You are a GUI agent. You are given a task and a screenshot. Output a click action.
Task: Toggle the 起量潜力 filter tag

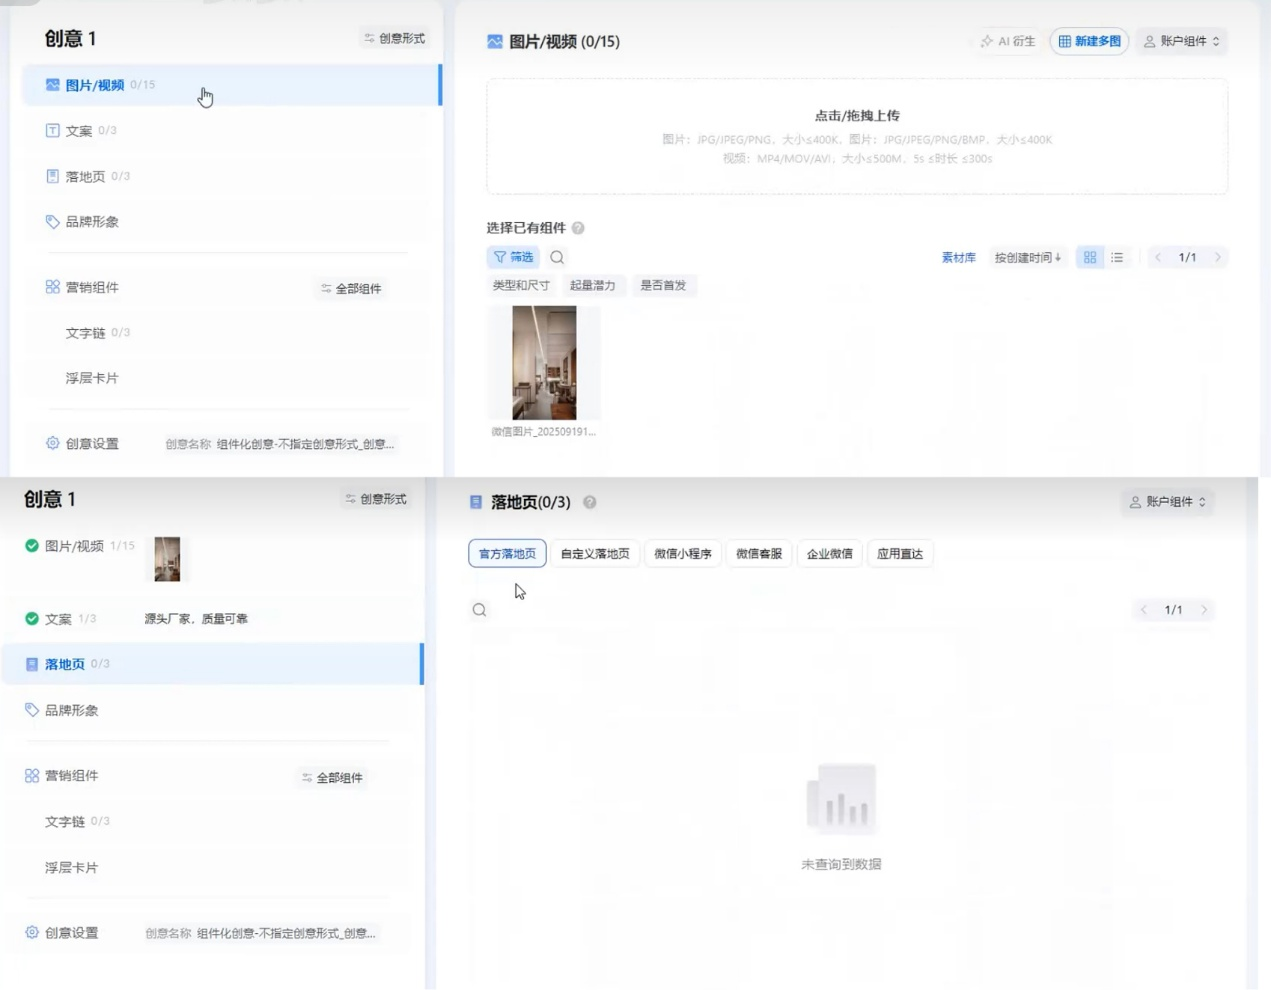click(x=593, y=286)
